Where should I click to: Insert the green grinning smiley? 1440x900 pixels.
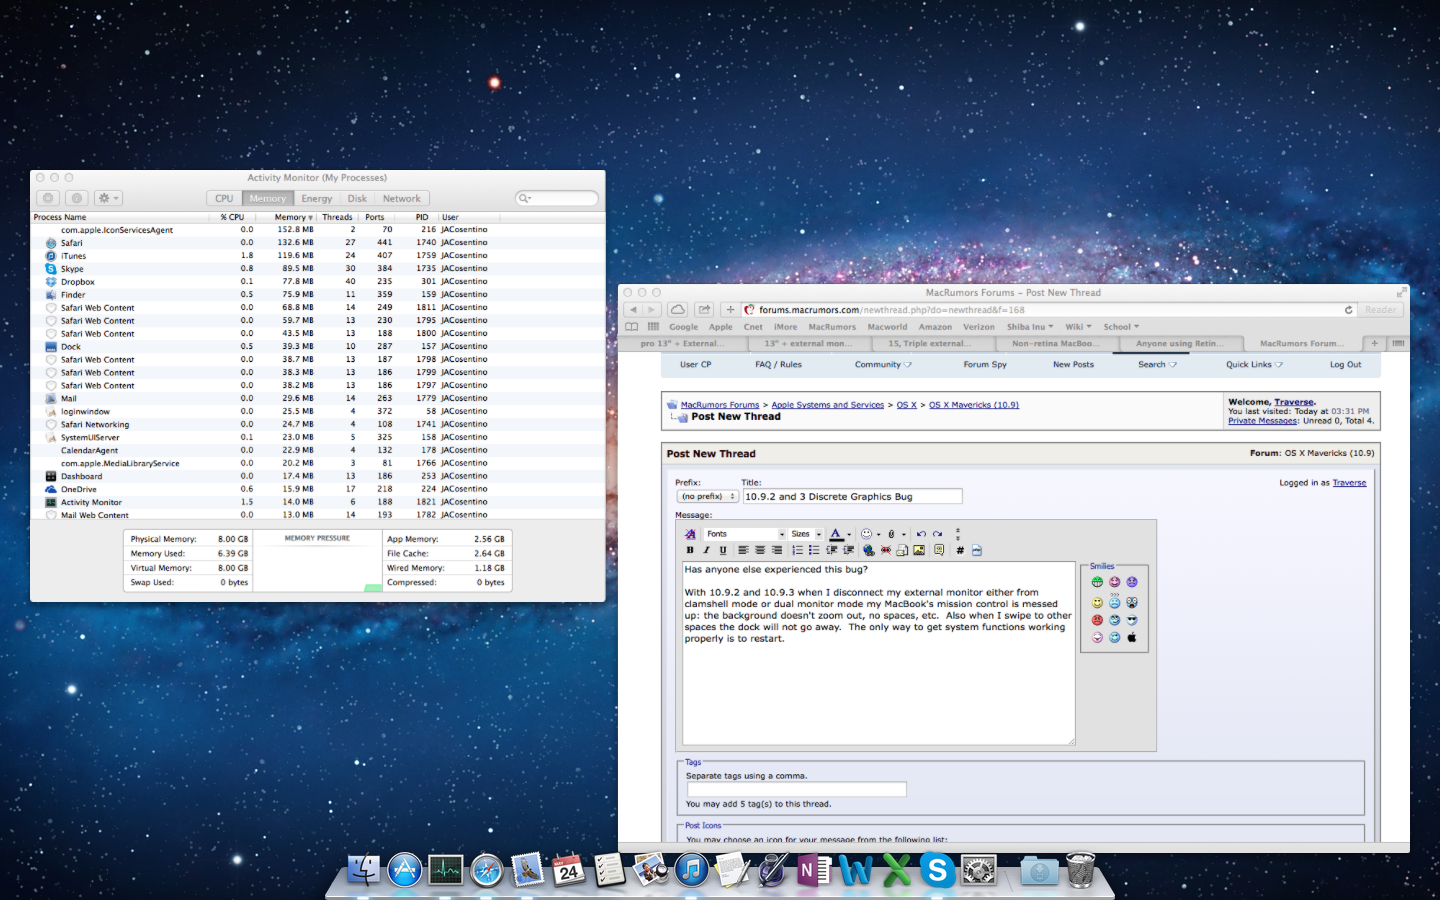tap(1097, 582)
